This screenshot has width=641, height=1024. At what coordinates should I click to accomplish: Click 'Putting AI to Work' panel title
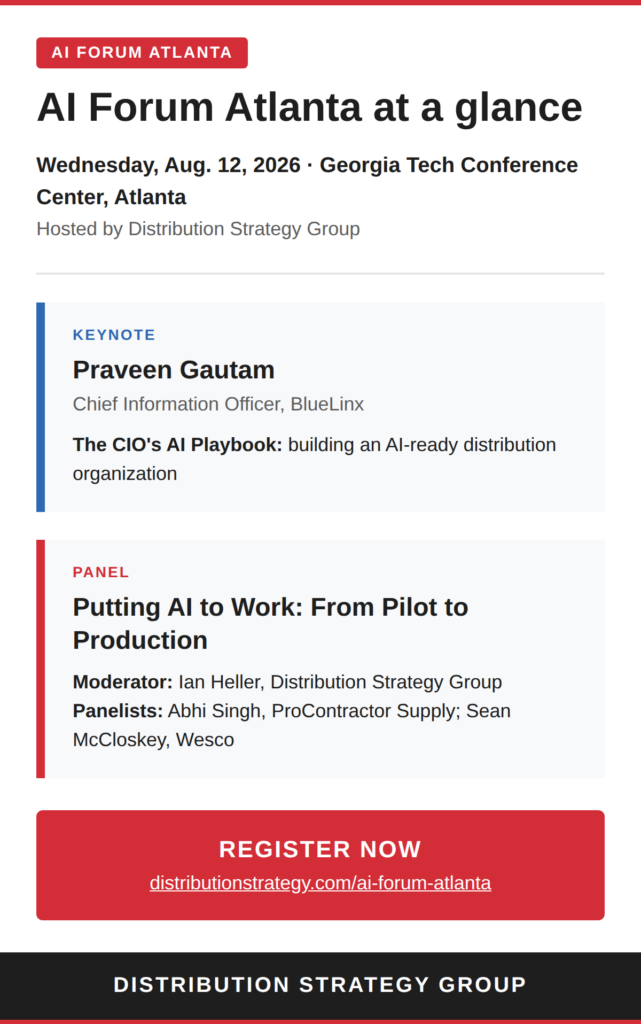[x=270, y=624]
